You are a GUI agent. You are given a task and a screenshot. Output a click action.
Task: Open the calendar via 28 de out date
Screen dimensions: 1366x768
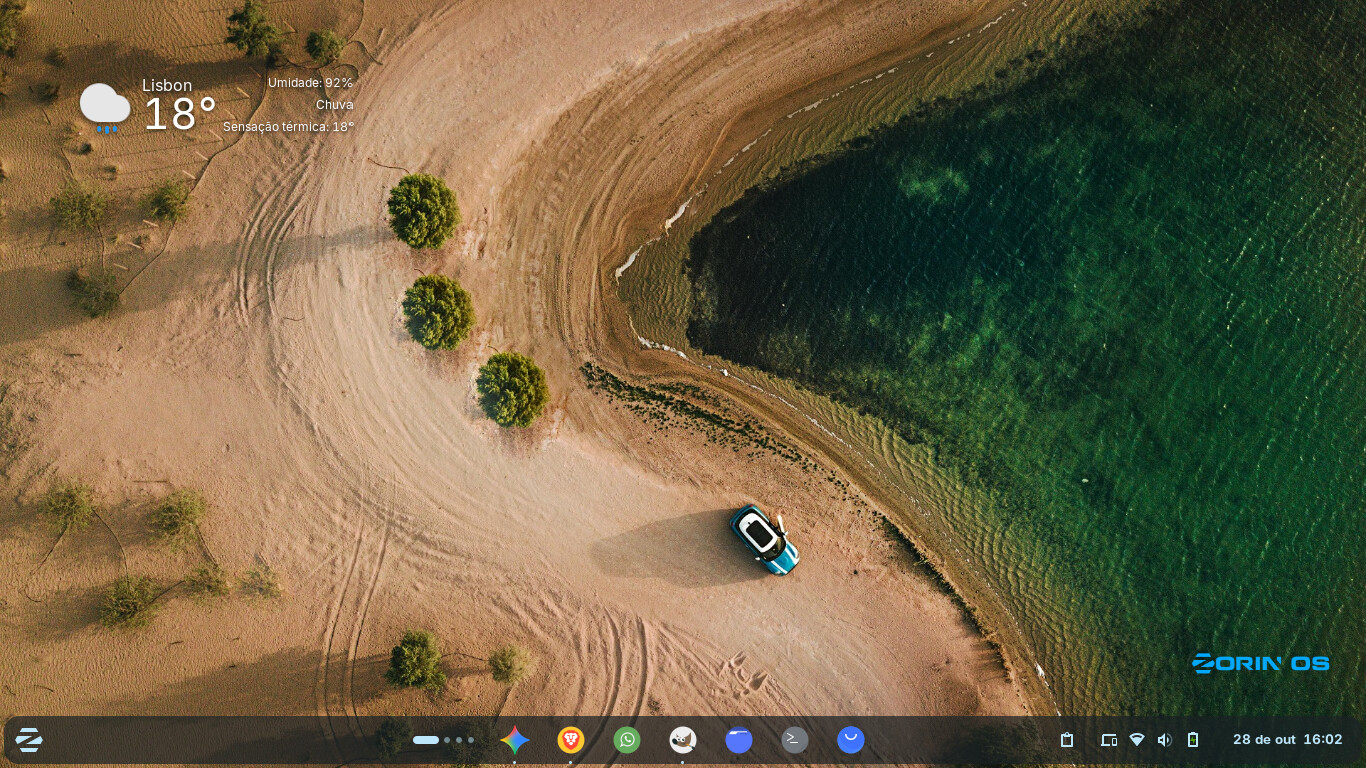coord(1264,740)
